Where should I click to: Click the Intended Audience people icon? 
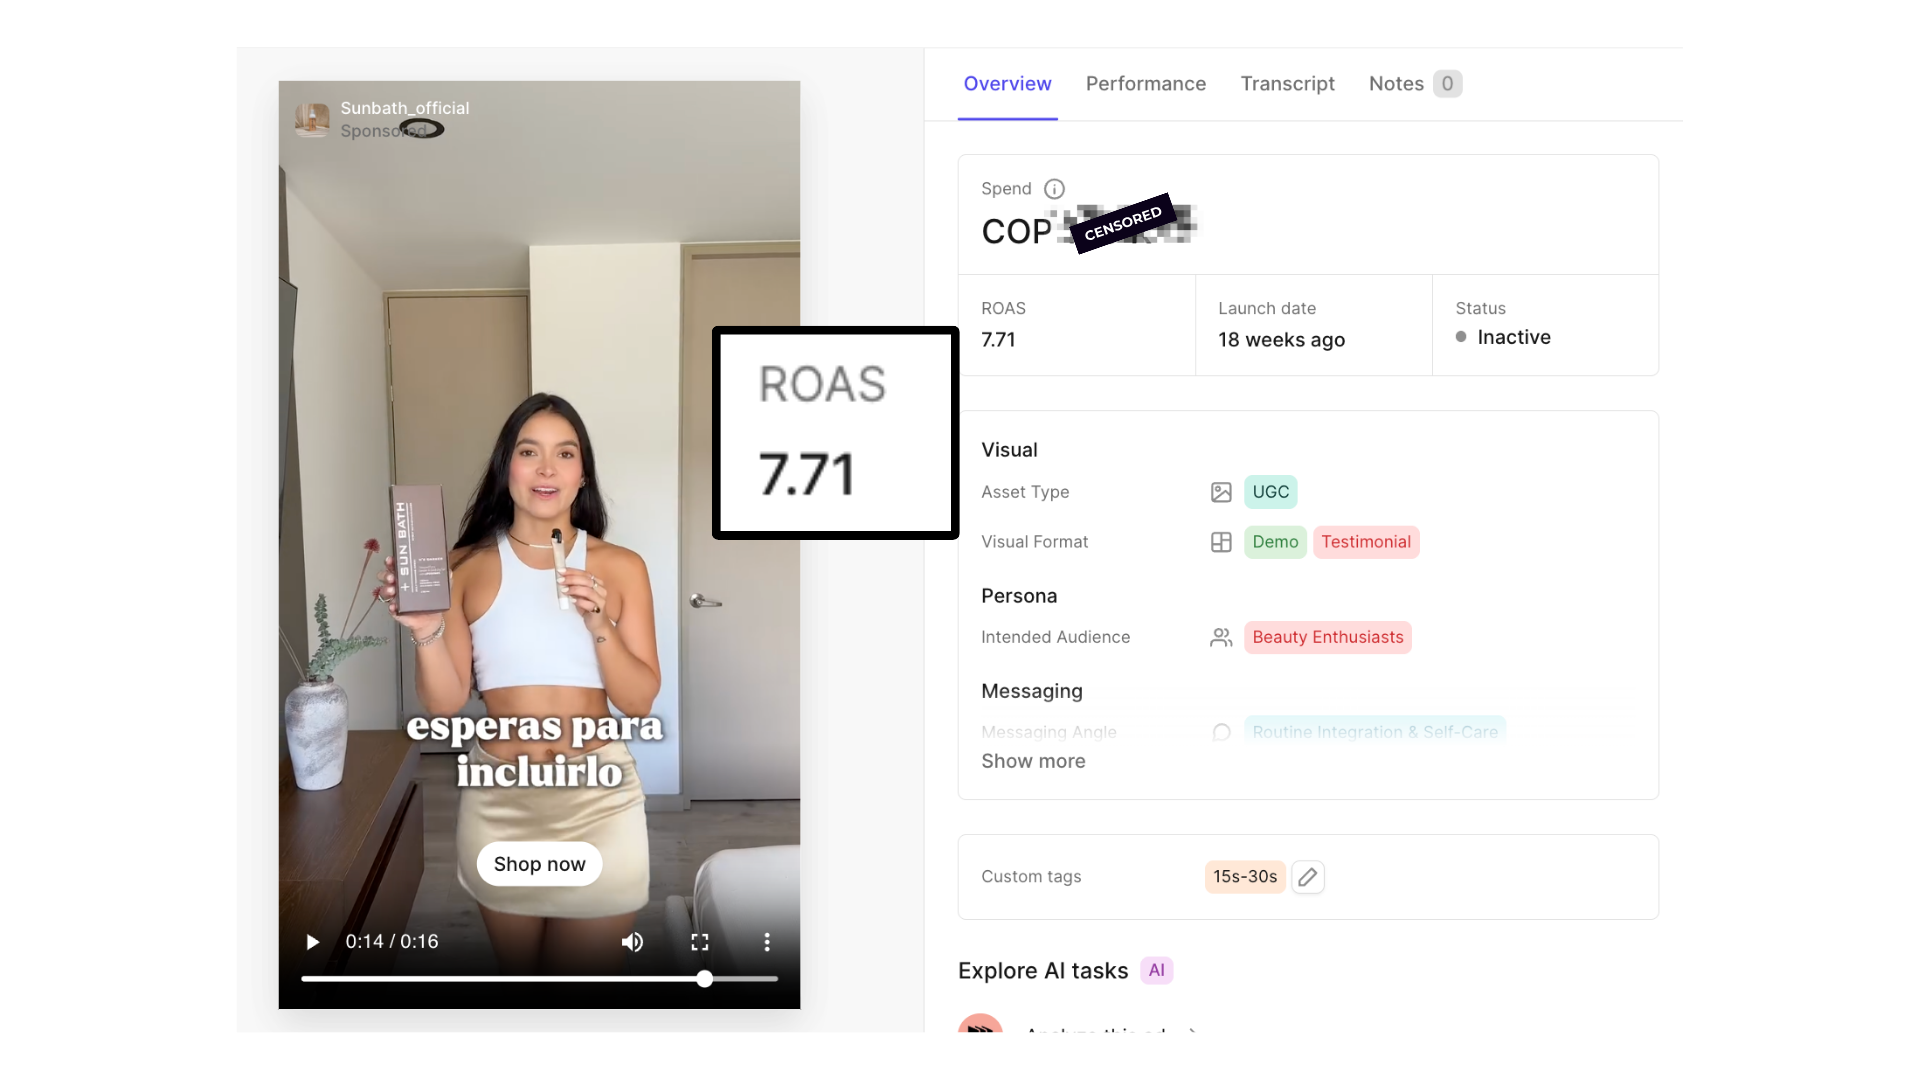(1221, 638)
